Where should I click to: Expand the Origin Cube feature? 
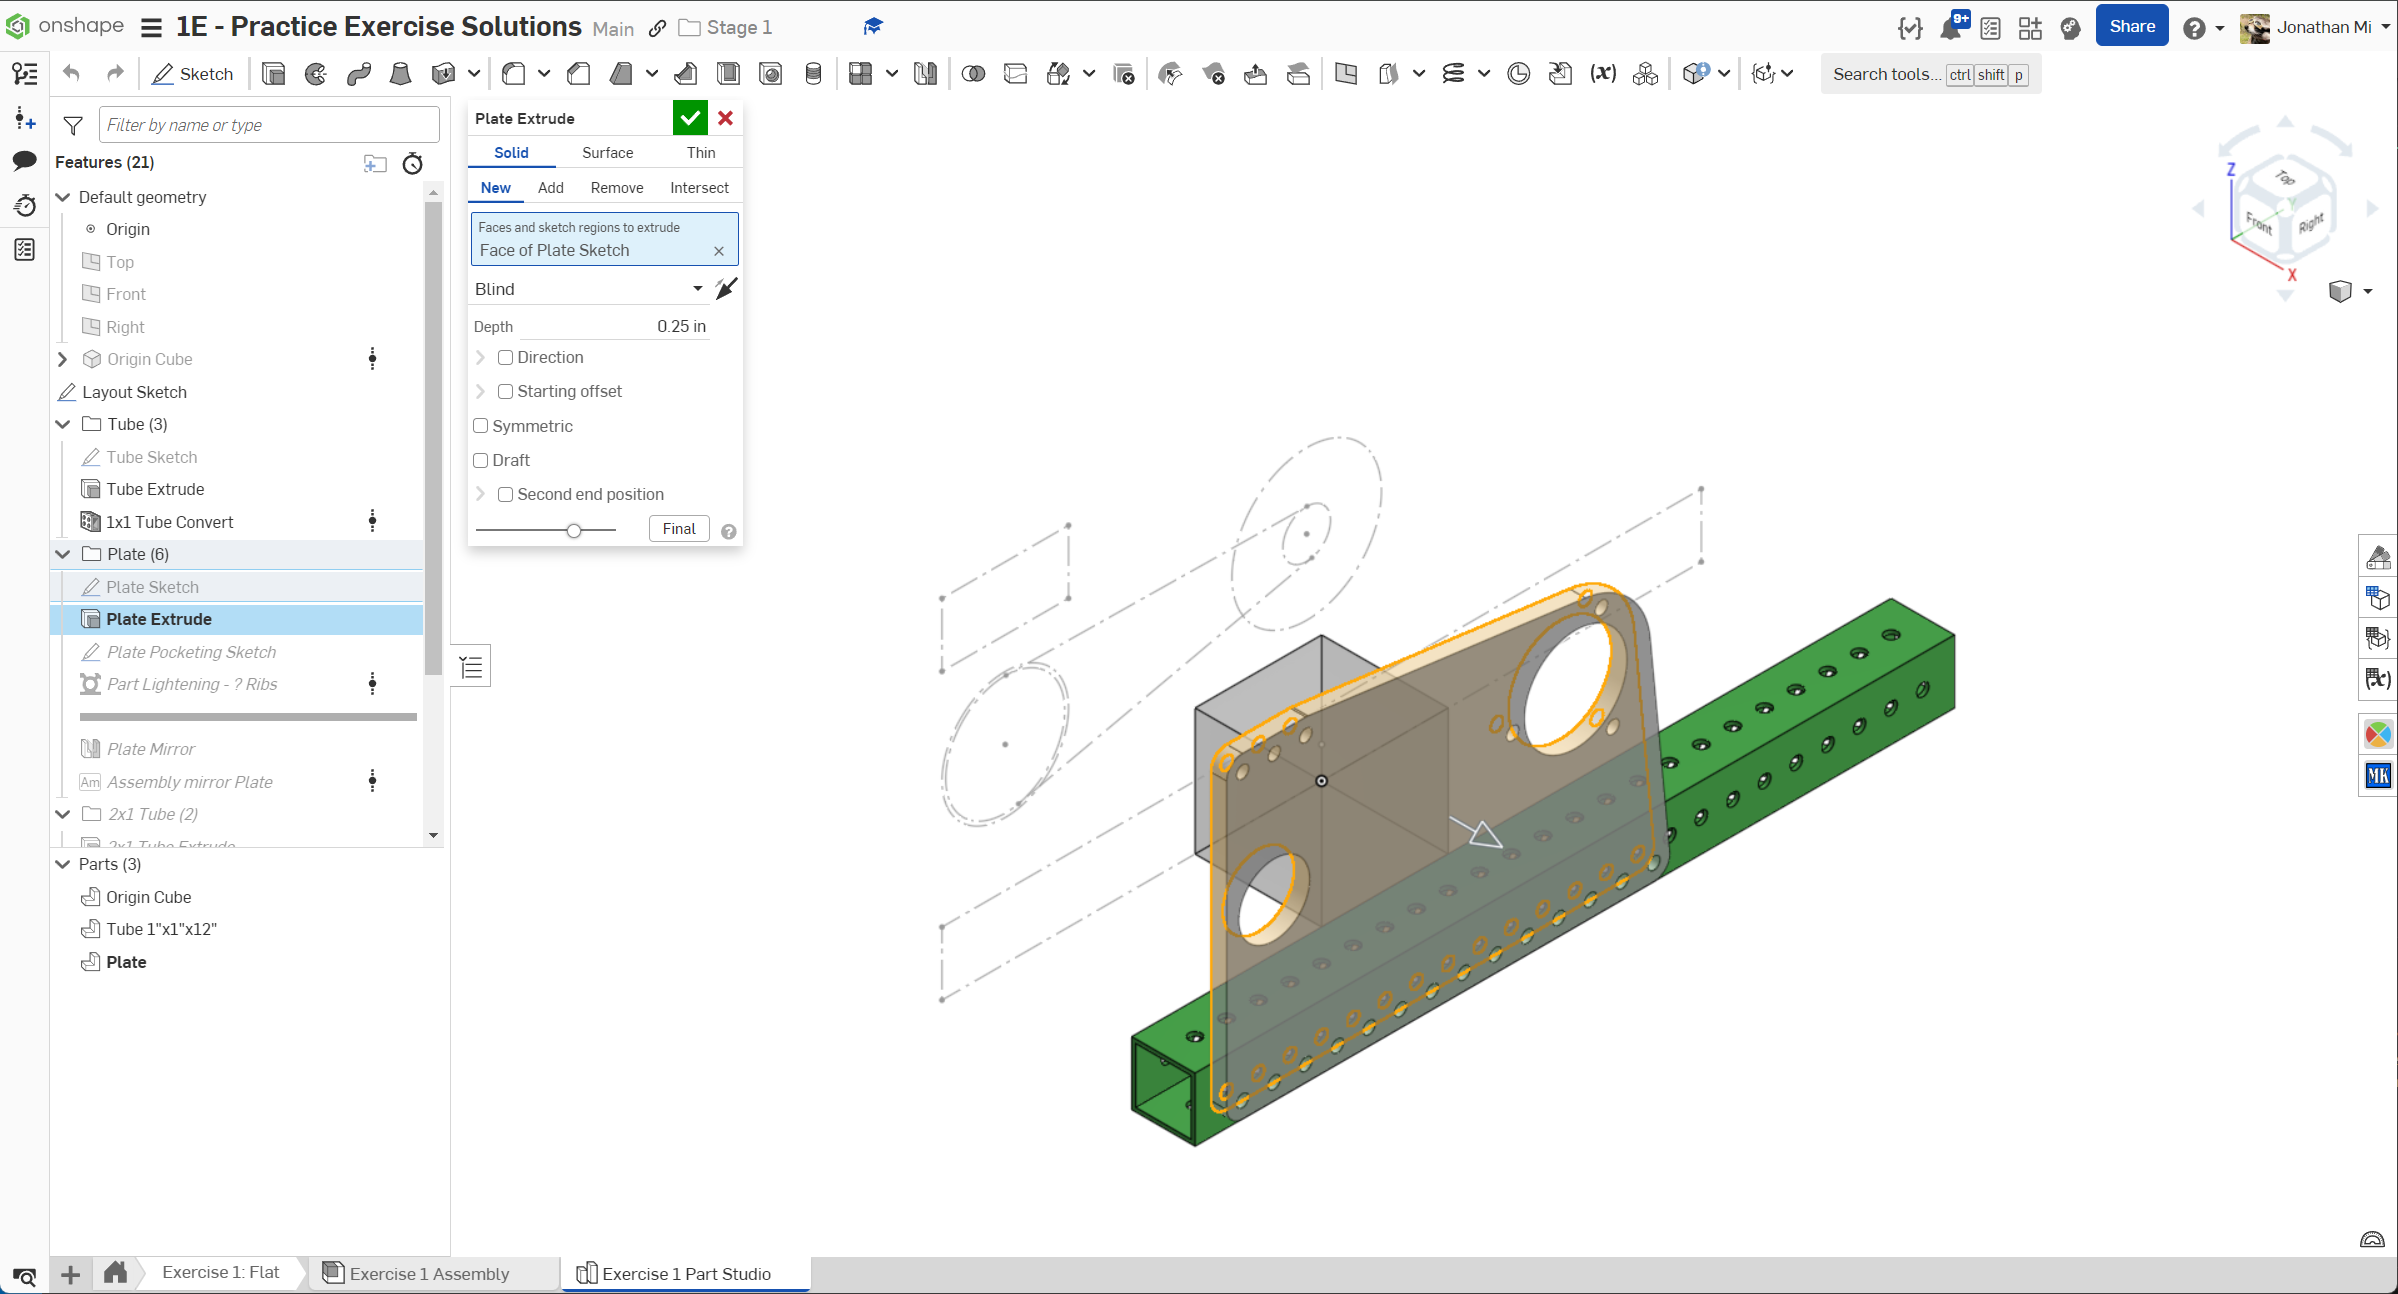(63, 359)
